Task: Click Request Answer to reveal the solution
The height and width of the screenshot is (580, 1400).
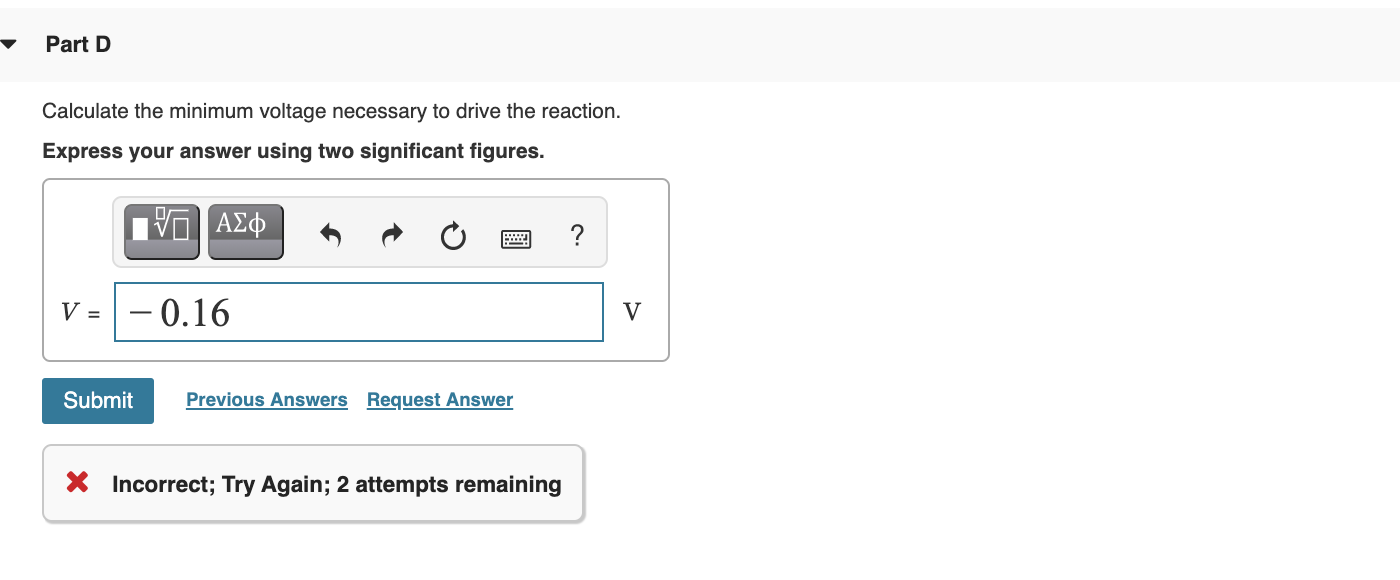Action: 439,399
